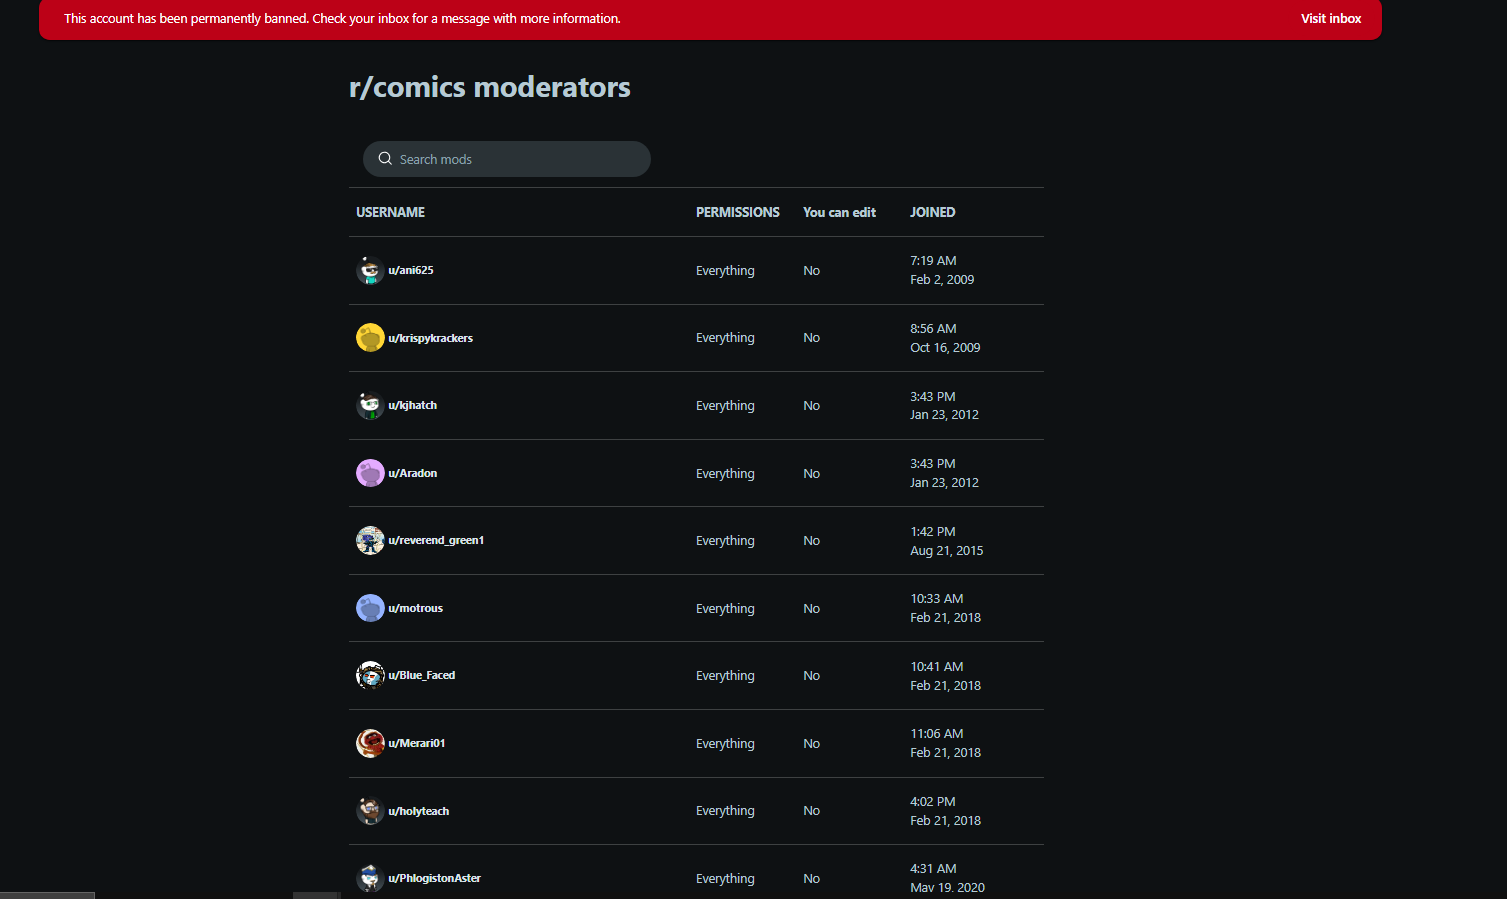Screen dimensions: 1507x899
Task: Click Jan 23, 2012 date in u/kjhatch row
Action: [x=944, y=415]
